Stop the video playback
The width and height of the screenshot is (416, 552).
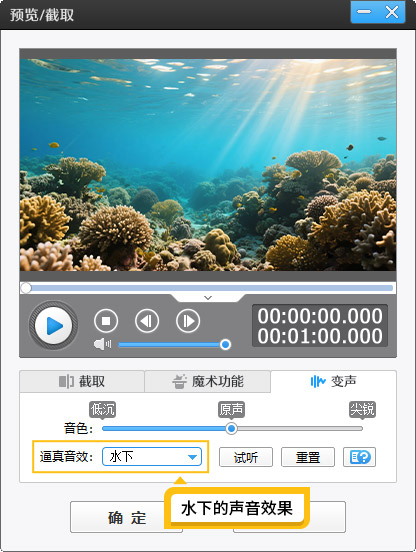[106, 321]
